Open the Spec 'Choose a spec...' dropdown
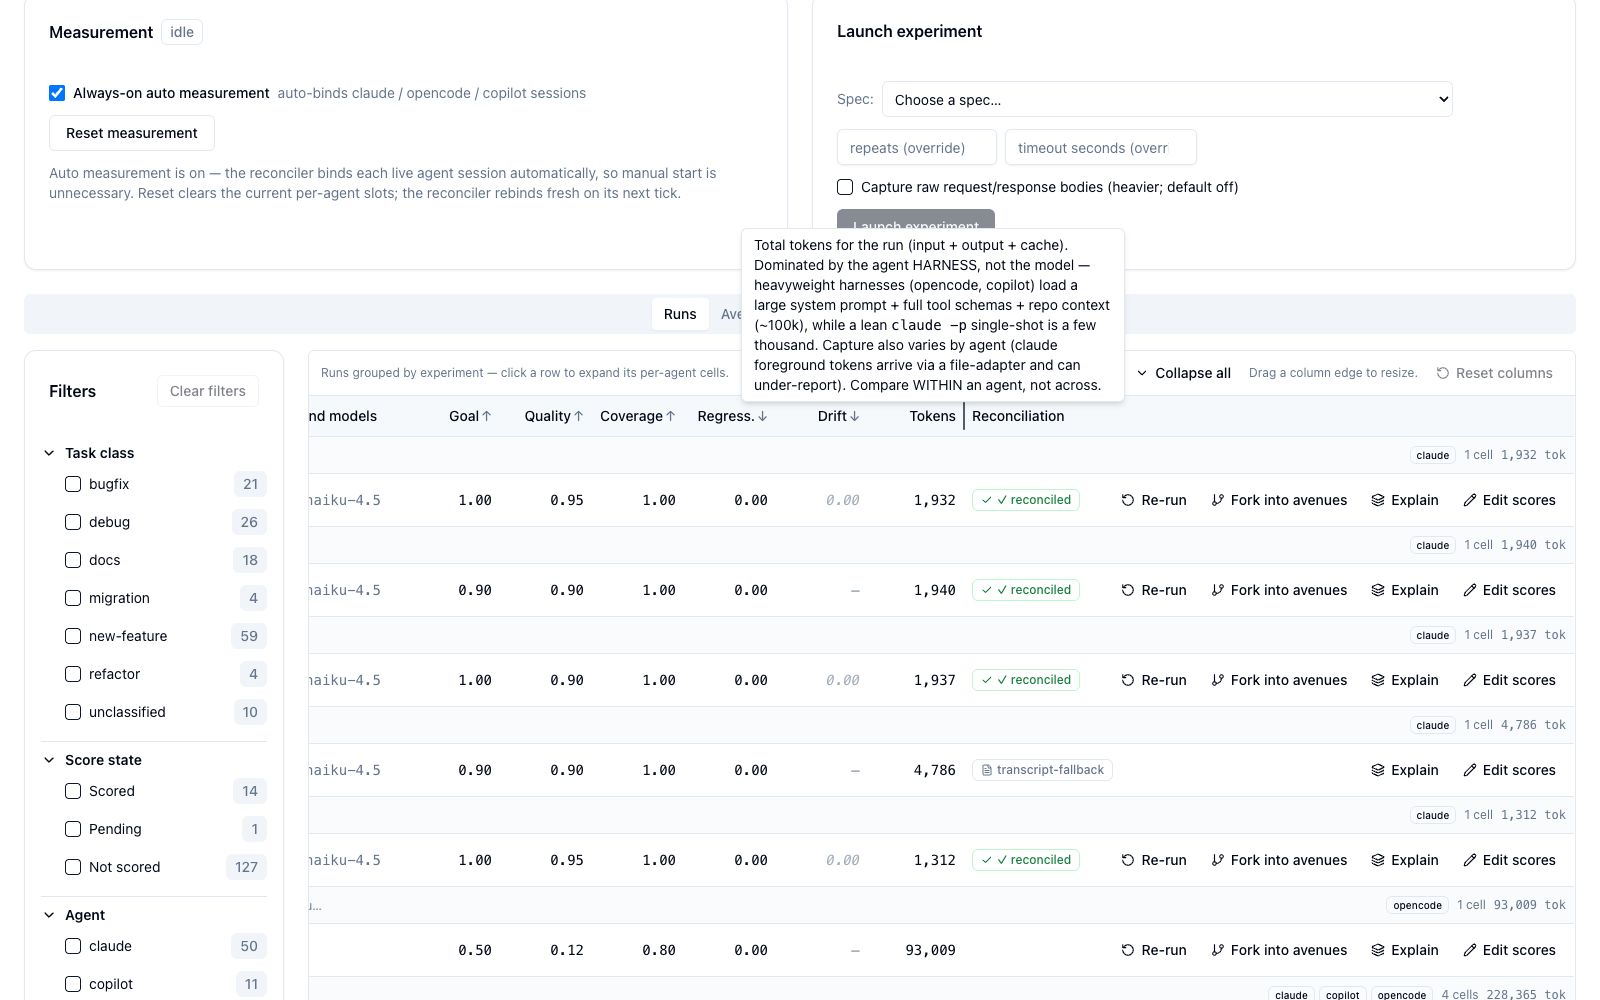This screenshot has height=1000, width=1600. (1167, 100)
